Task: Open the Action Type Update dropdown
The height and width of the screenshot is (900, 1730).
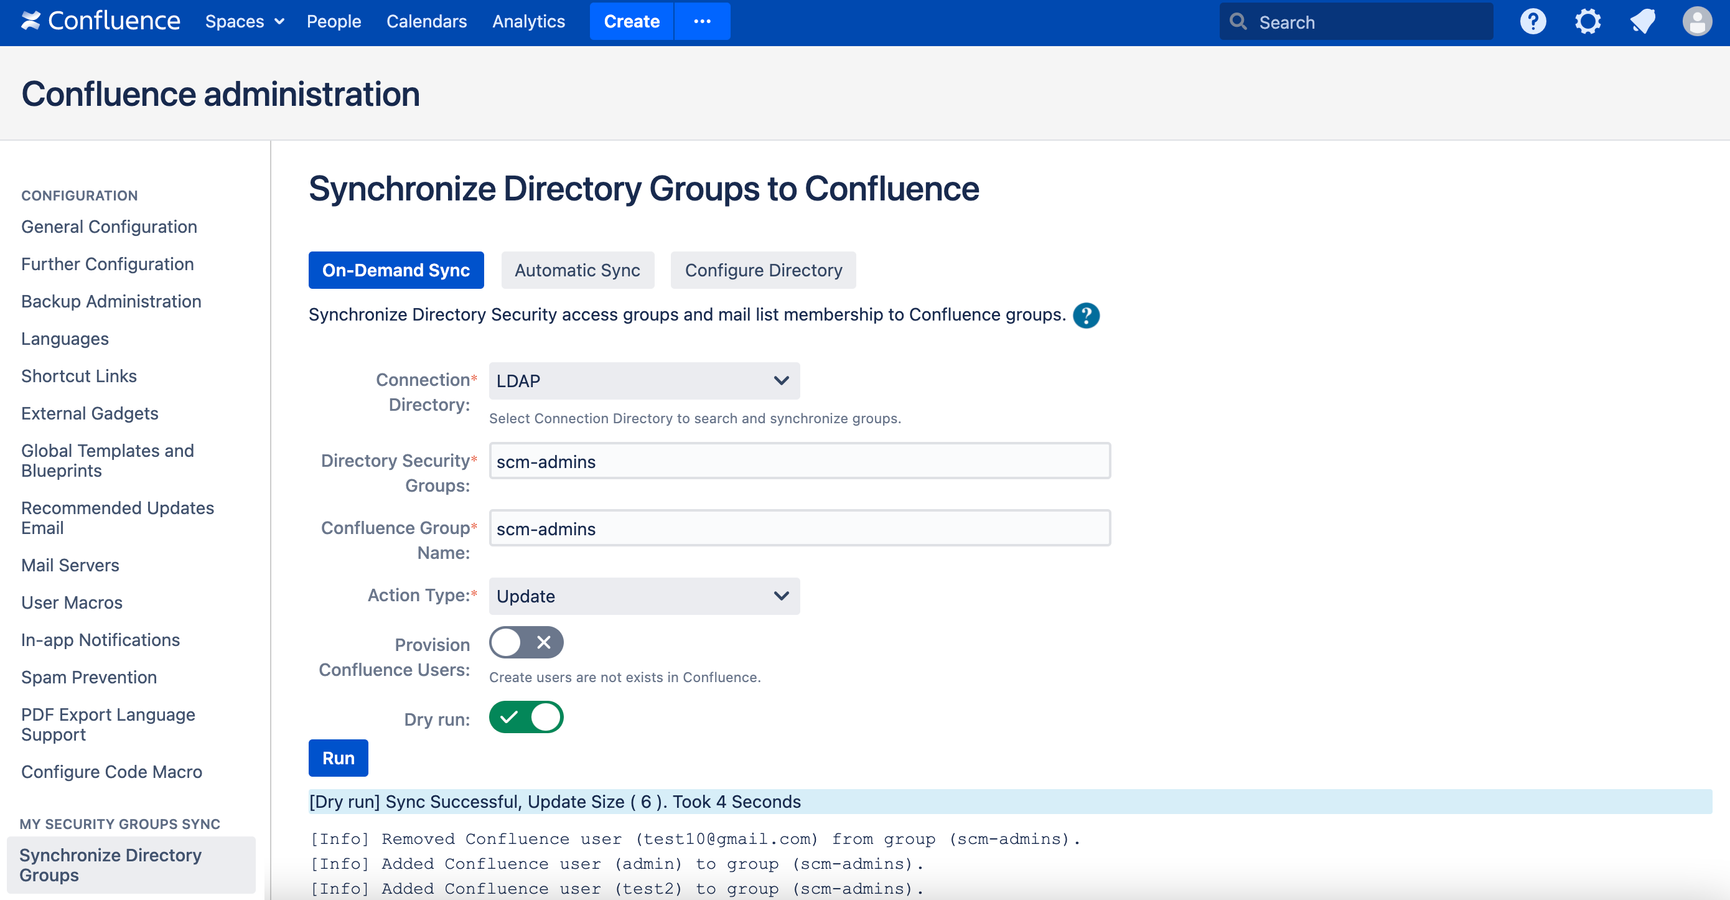Action: [644, 596]
